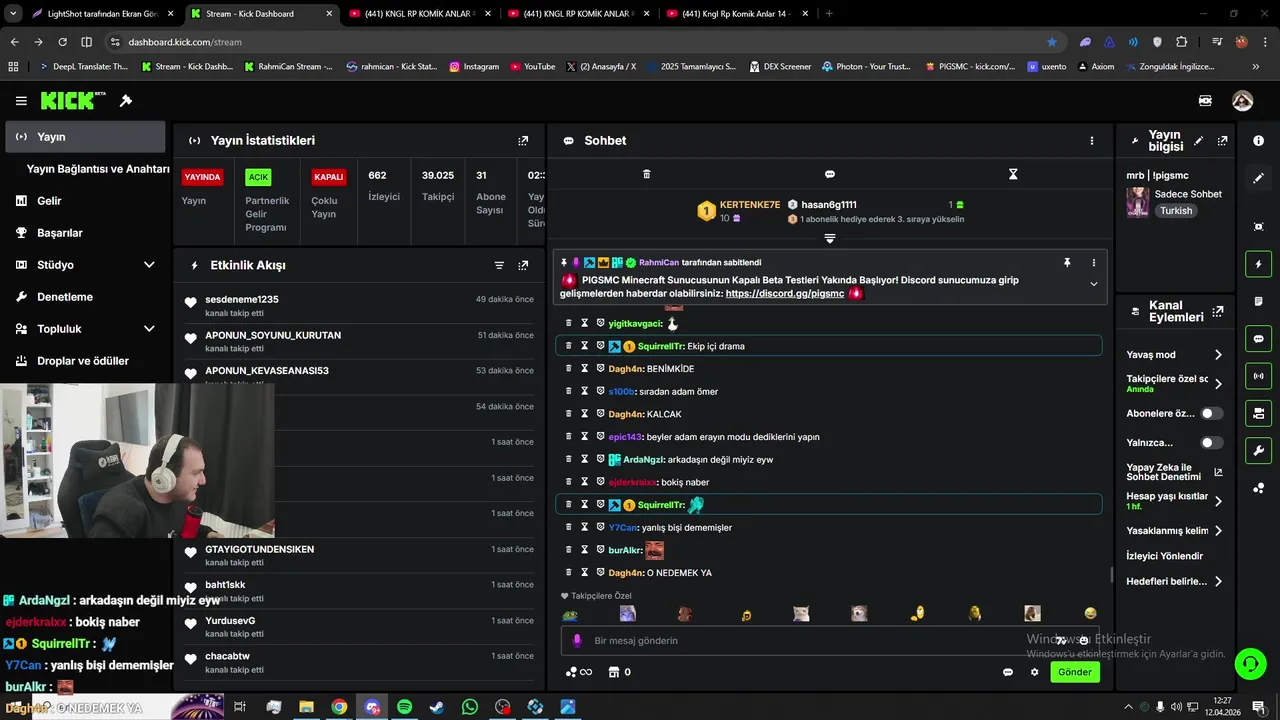This screenshot has height=720, width=1280.
Task: Click İzleyici Yönlendir action
Action: pyautogui.click(x=1164, y=556)
